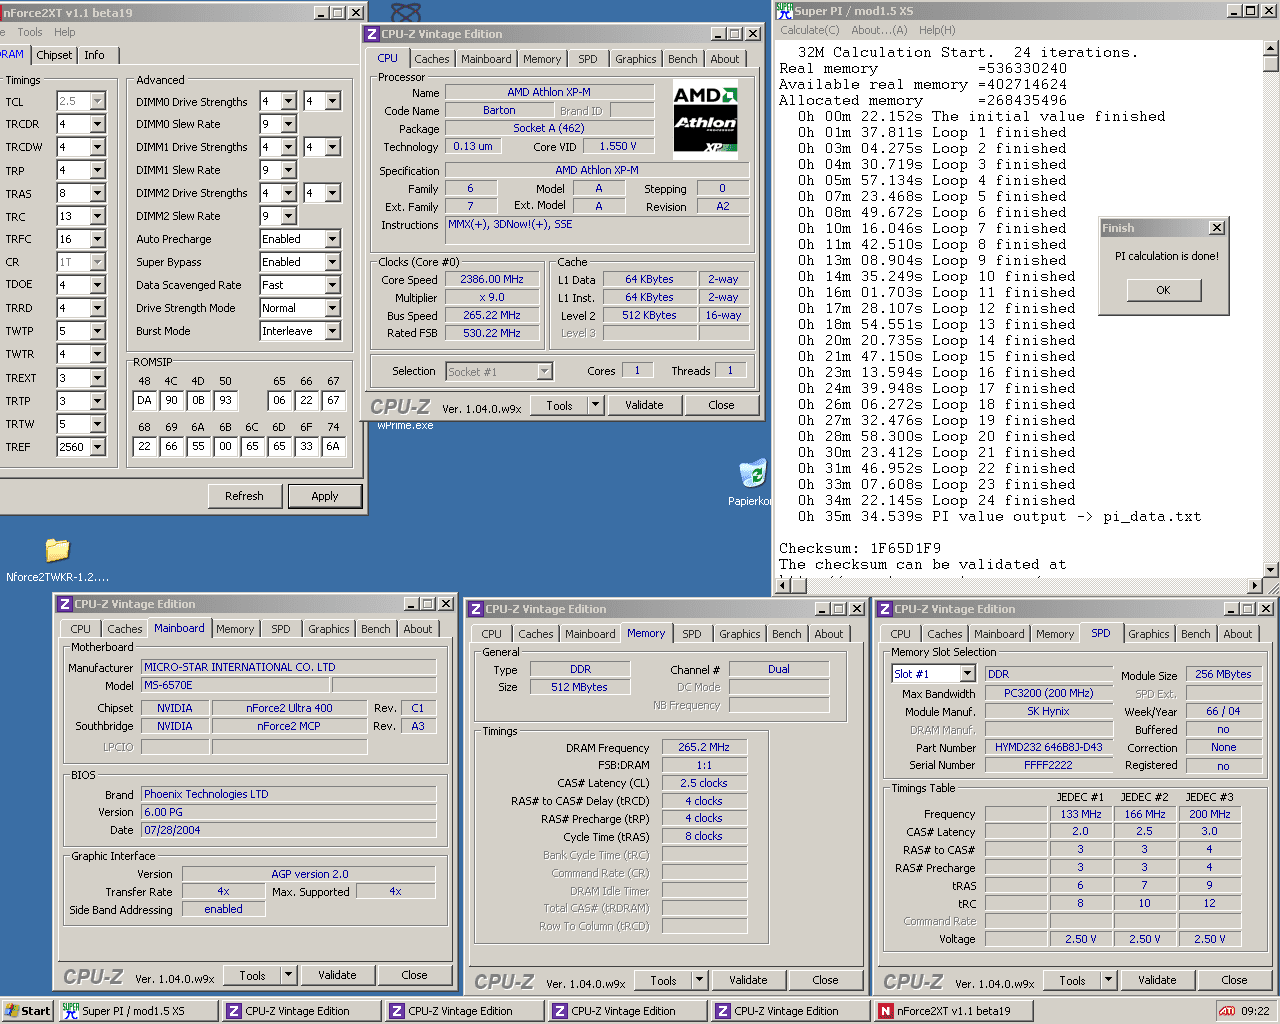Image resolution: width=1280 pixels, height=1024 pixels.
Task: Click the Part Number HYMD232 646B8J-D43 field
Action: pyautogui.click(x=1048, y=747)
